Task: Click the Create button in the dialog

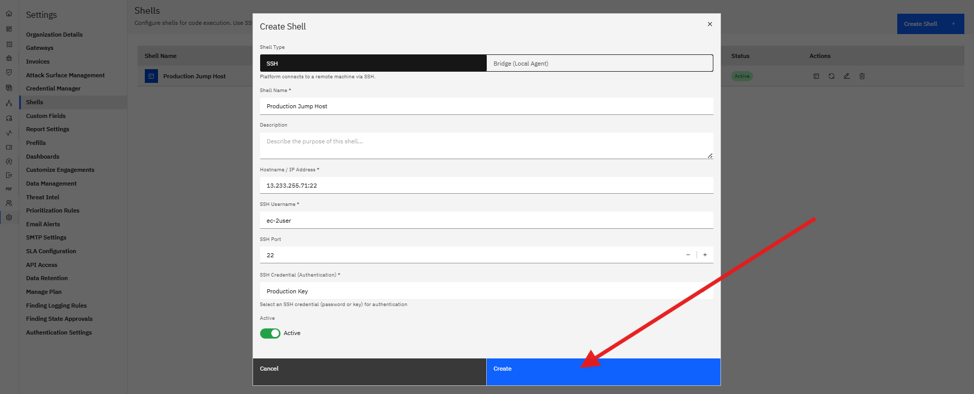Action: [603, 372]
